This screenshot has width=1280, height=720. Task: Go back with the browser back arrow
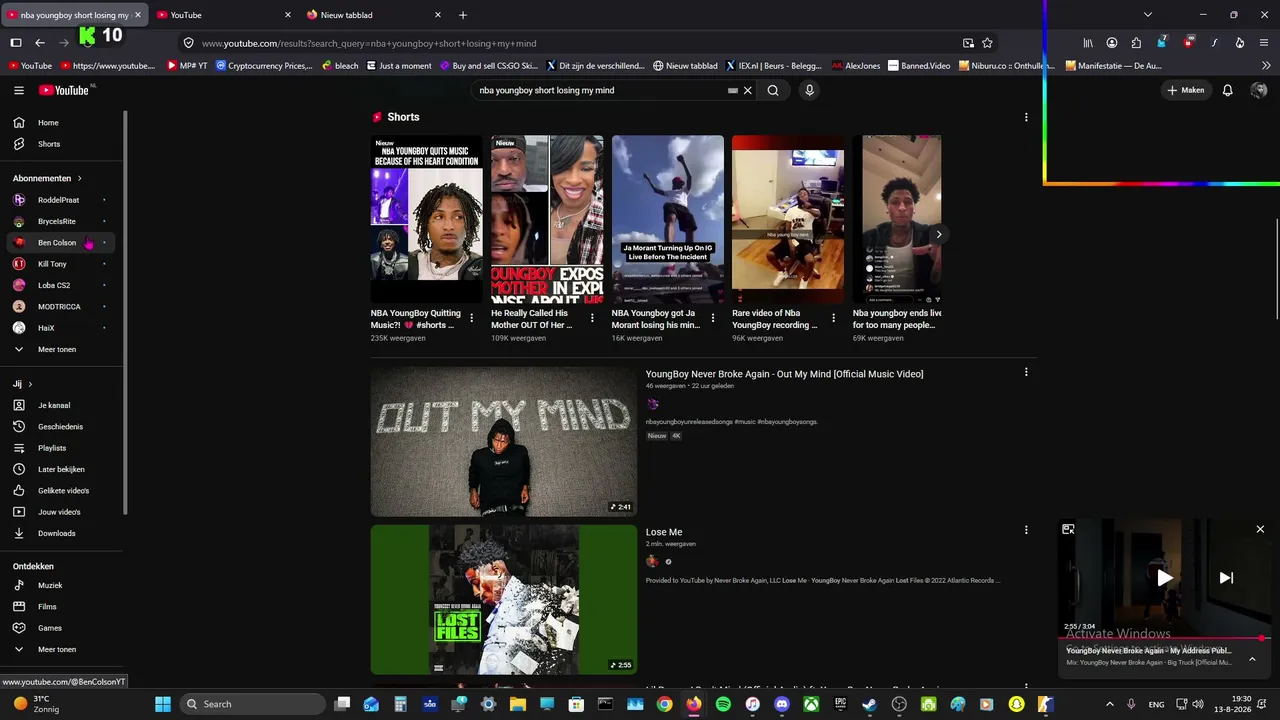point(40,43)
